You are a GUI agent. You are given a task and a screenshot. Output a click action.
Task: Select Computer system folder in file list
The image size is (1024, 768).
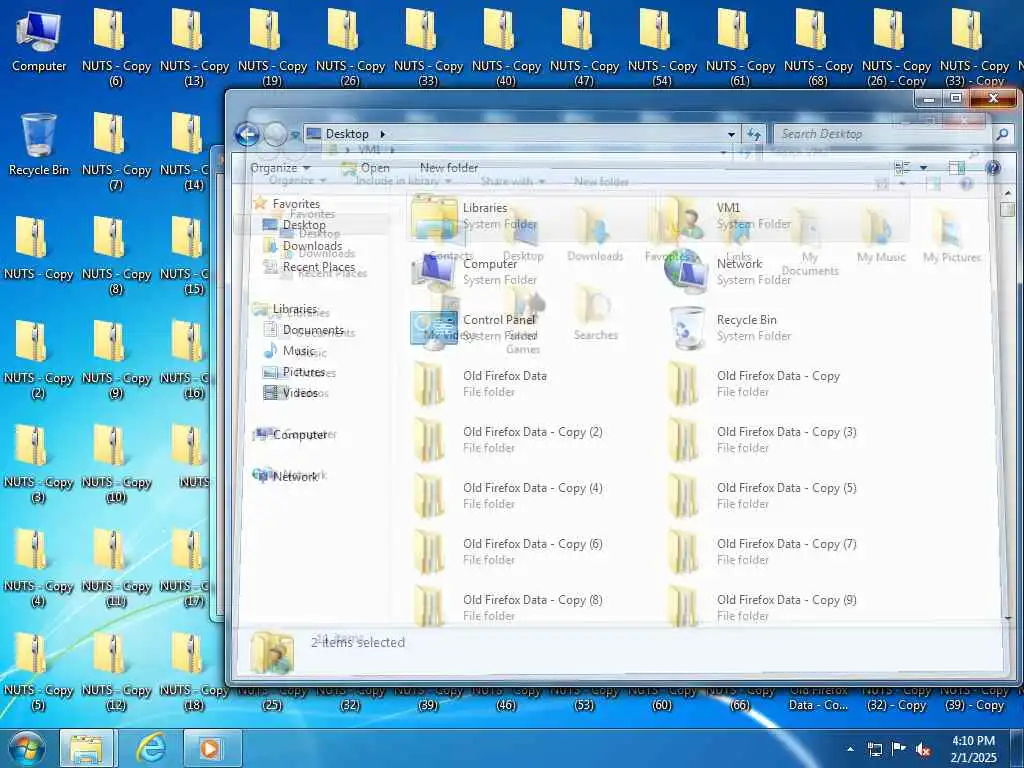coord(529,272)
